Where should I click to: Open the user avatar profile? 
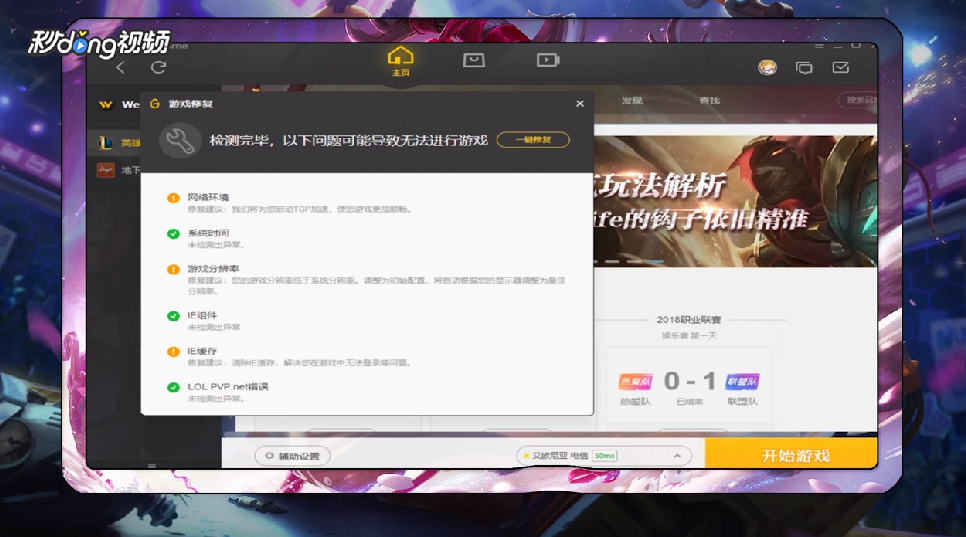[767, 67]
